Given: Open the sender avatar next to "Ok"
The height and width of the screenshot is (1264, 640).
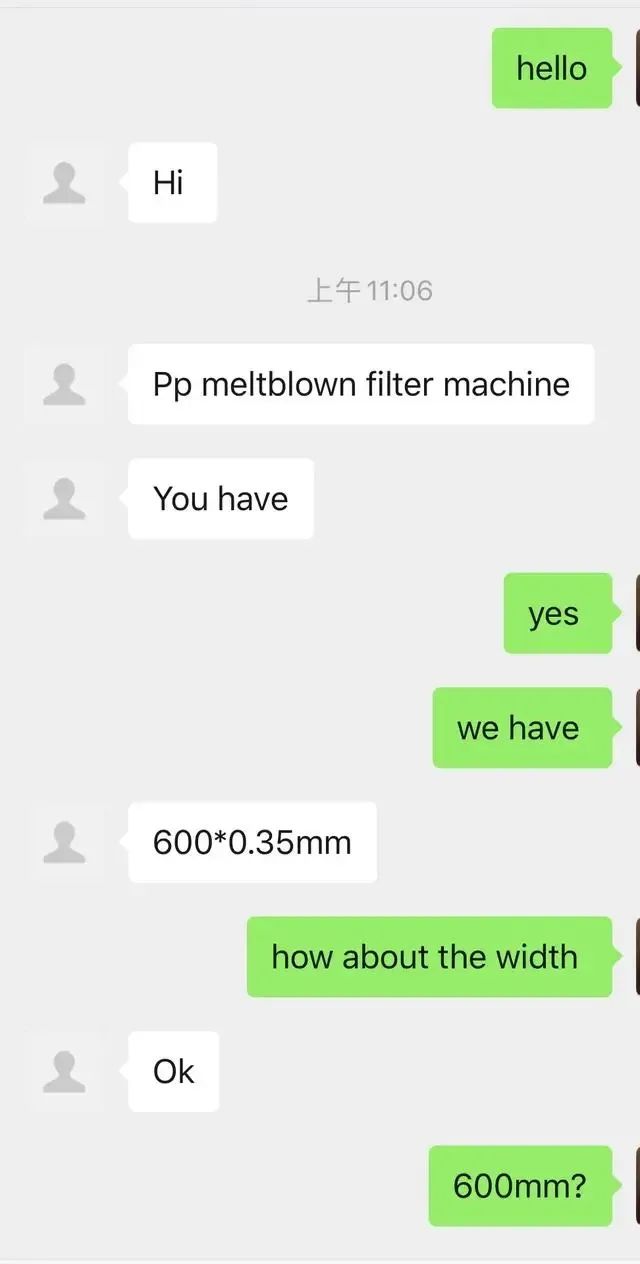Looking at the screenshot, I should [64, 1071].
